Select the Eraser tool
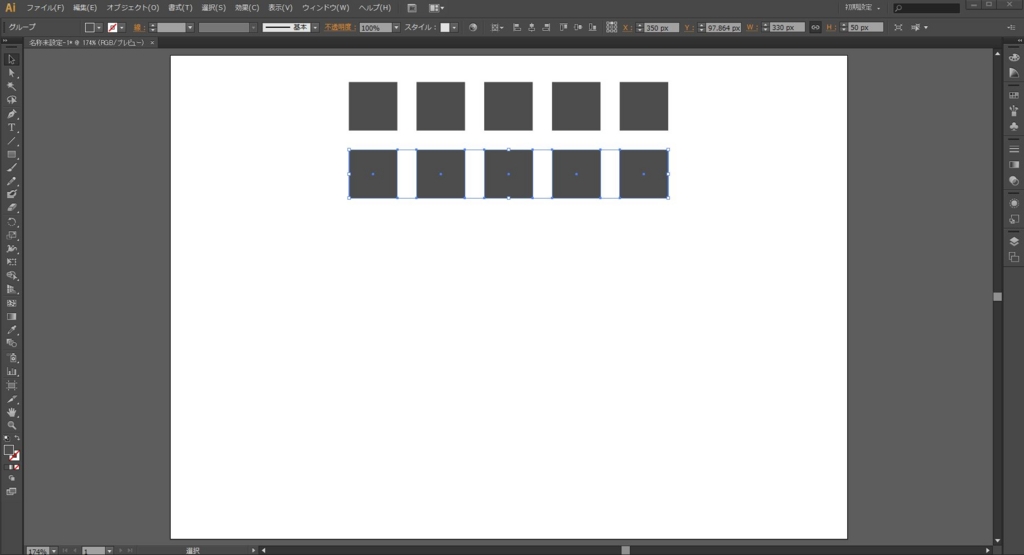 pos(11,208)
